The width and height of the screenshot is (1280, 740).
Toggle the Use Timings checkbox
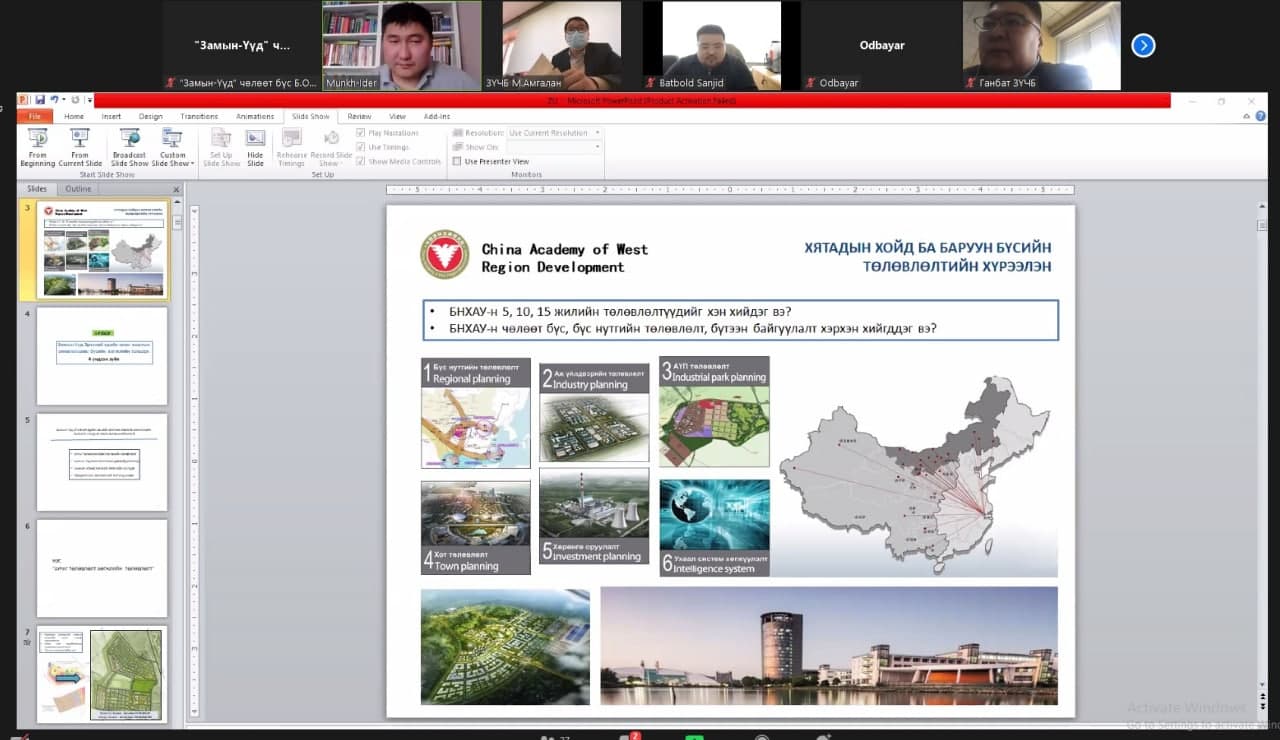[361, 147]
